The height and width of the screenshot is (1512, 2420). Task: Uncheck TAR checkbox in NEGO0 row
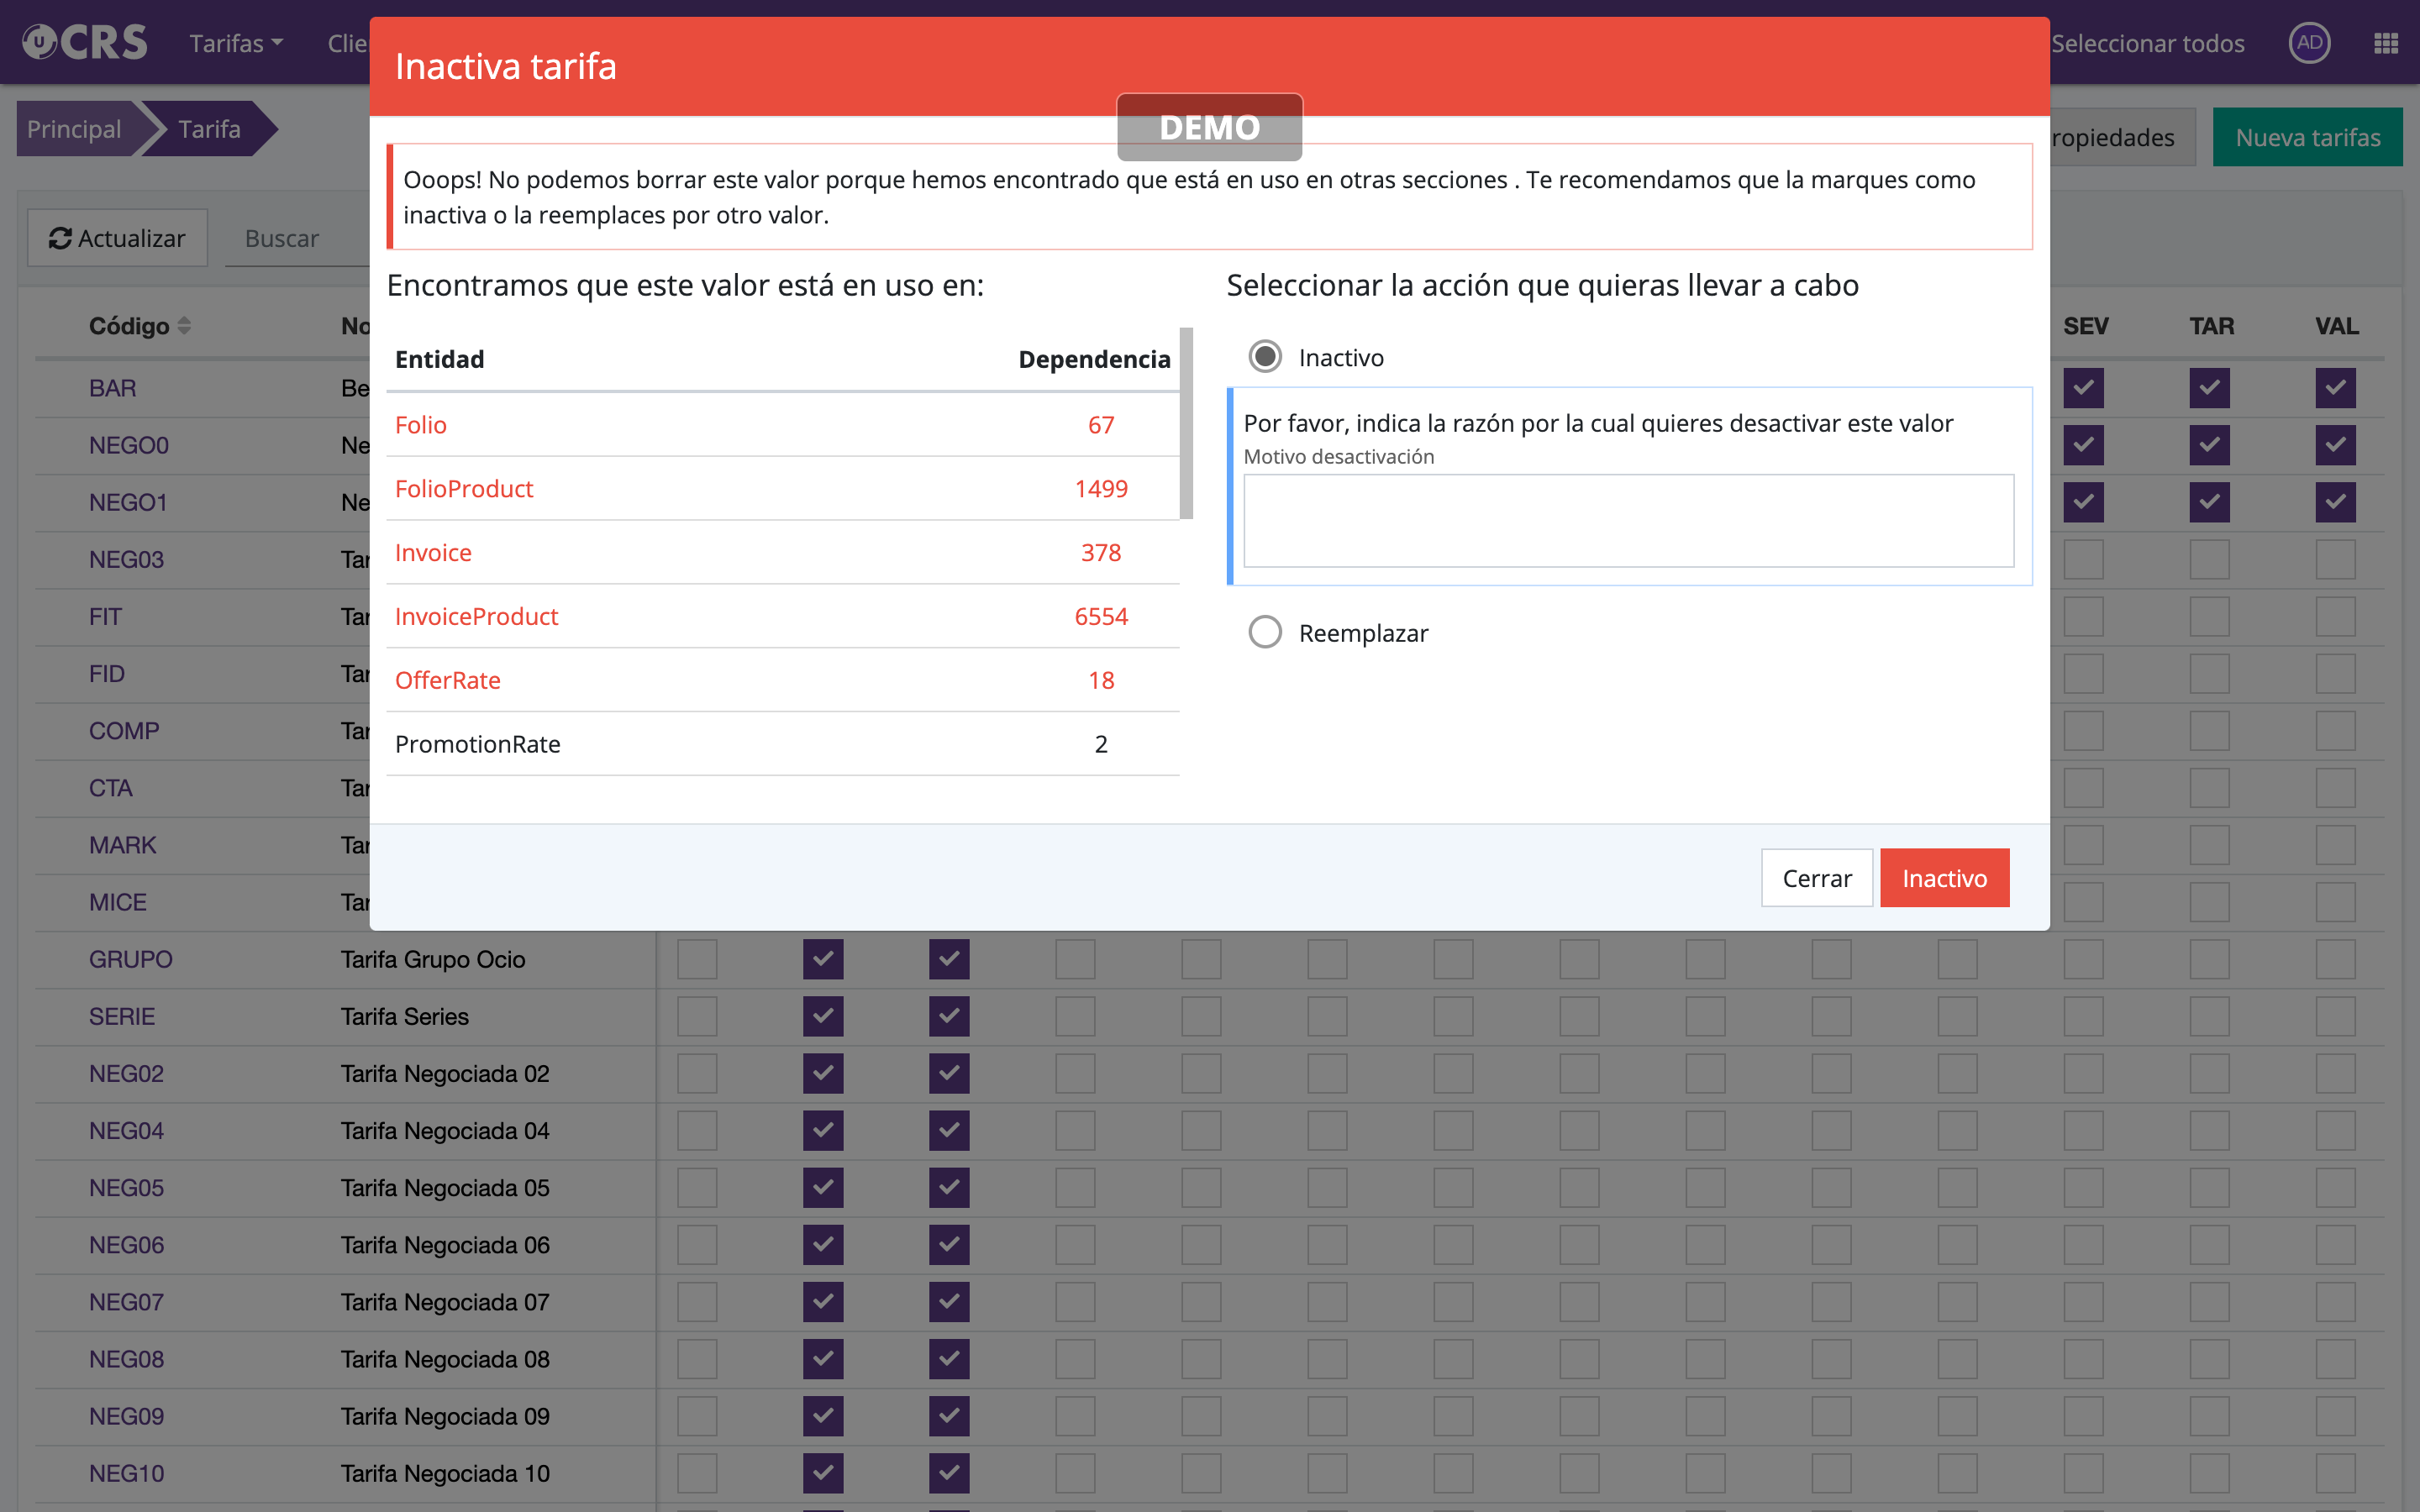[2209, 445]
